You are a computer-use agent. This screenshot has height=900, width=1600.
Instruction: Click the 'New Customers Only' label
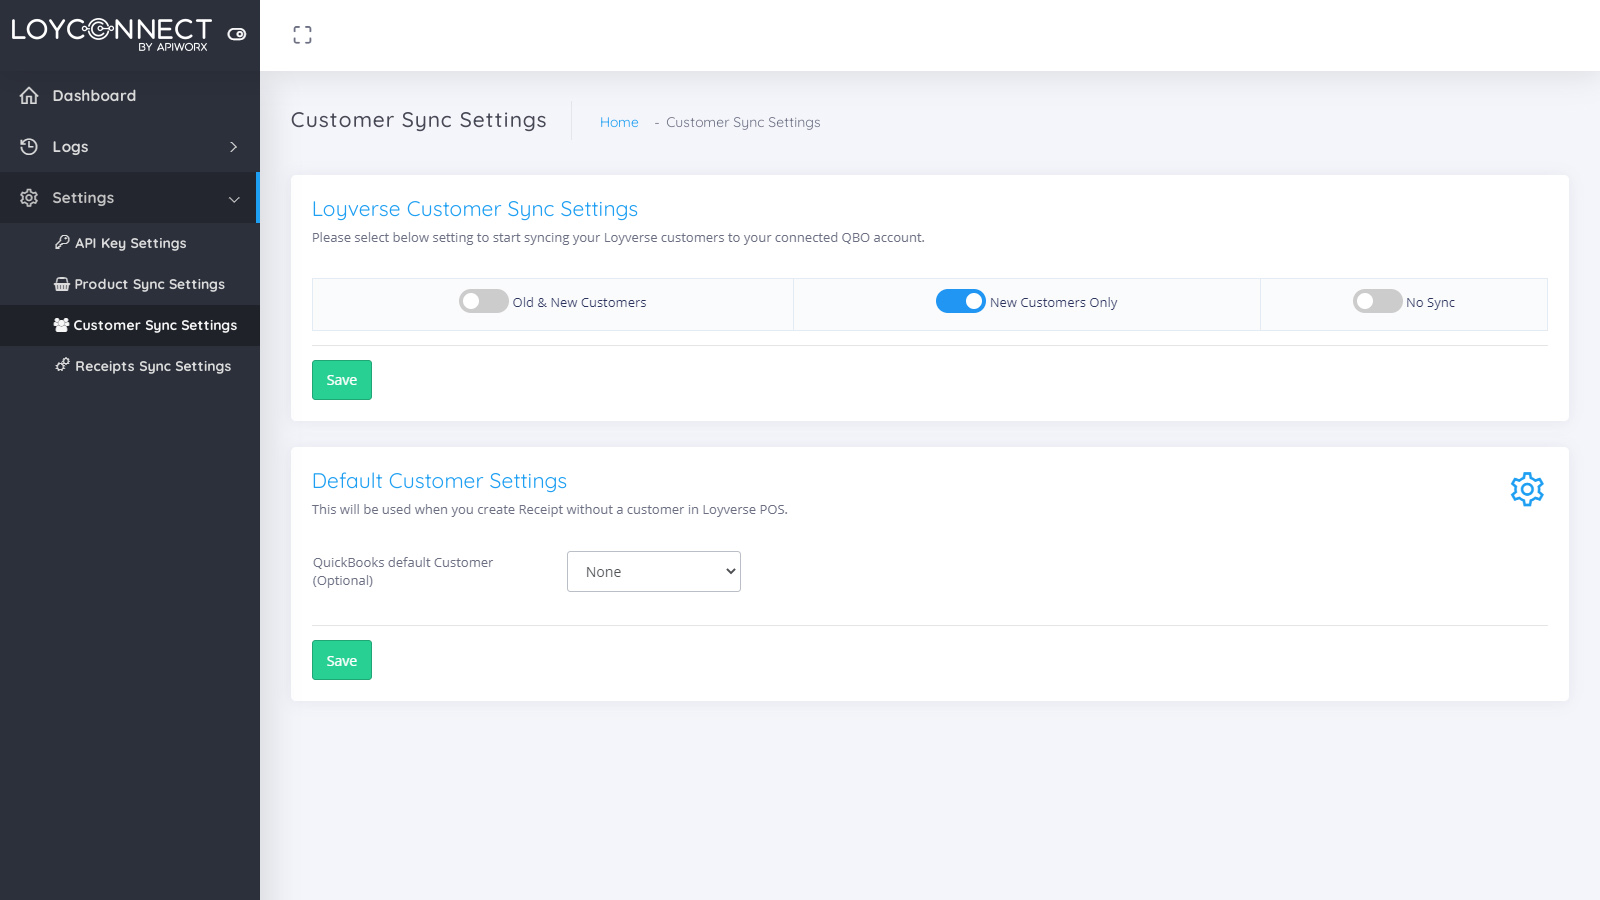1054,302
